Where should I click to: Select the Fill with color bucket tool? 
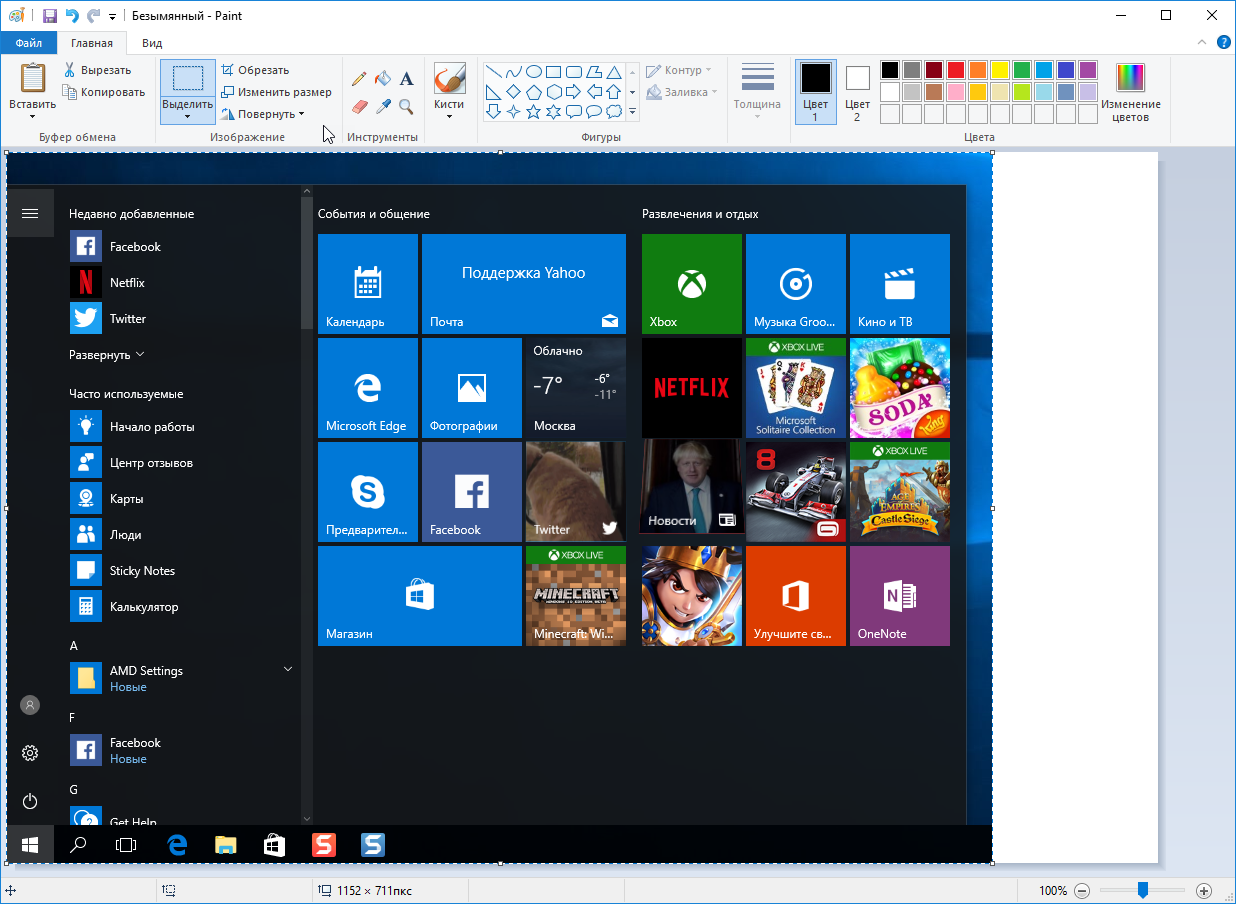[384, 79]
